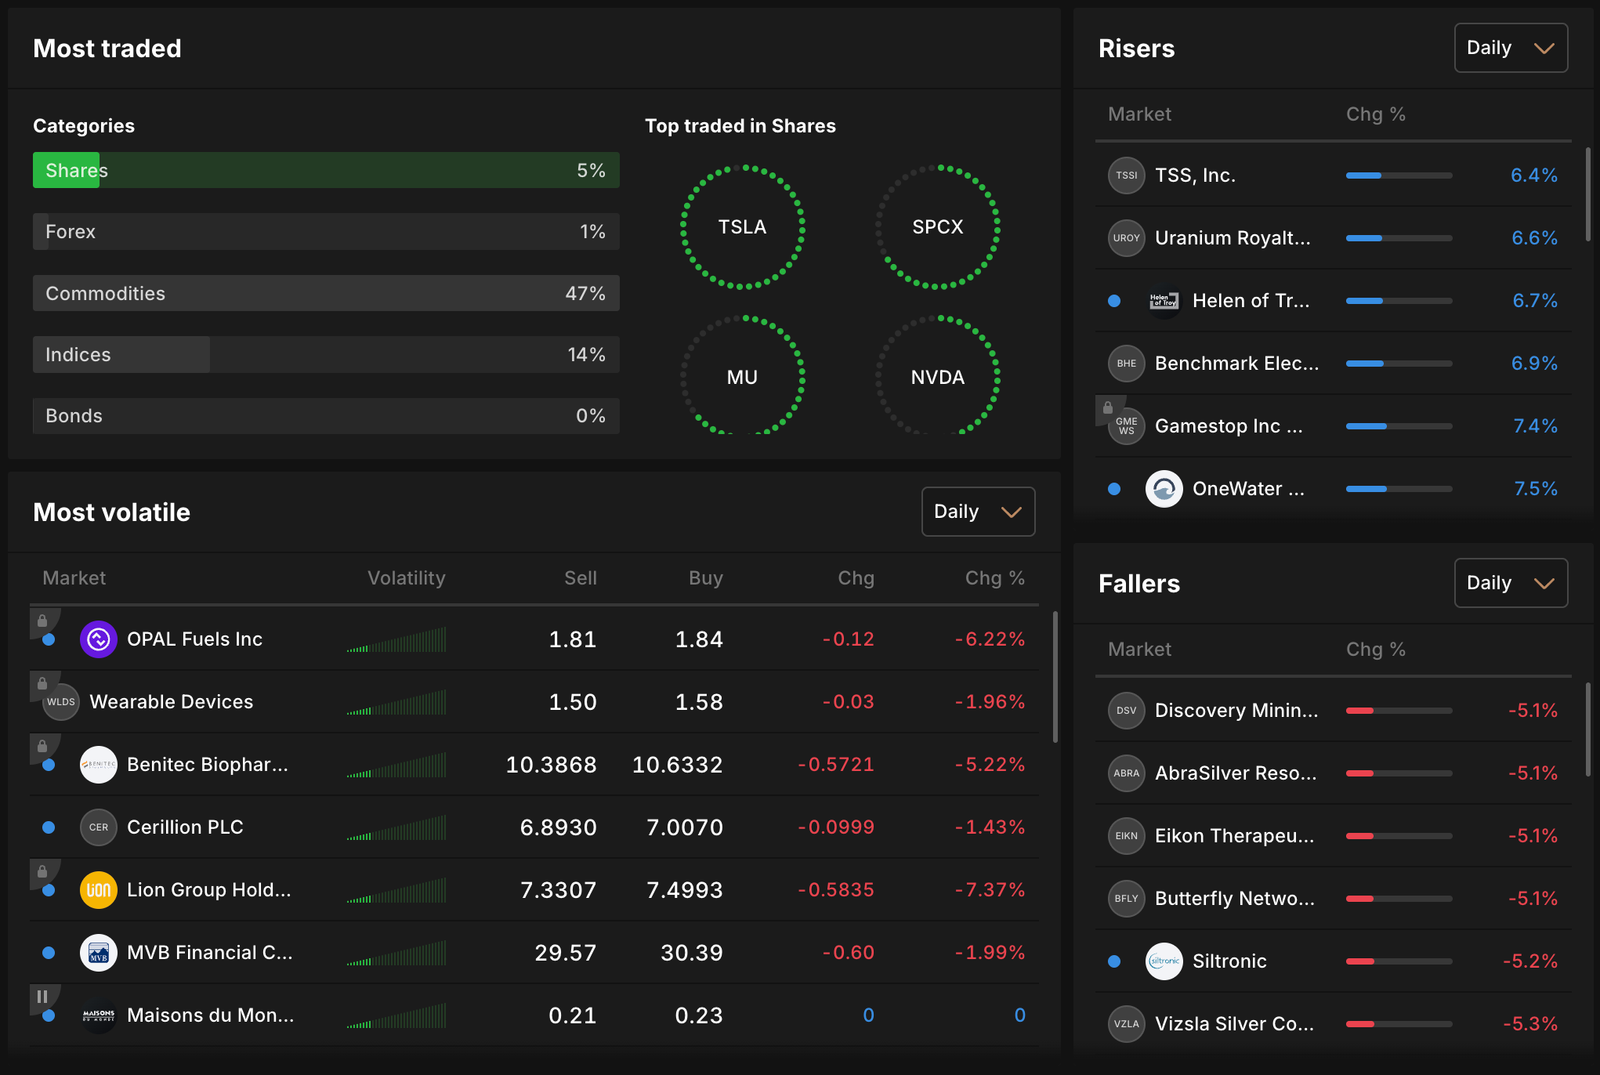
Task: Click the BFLY Butterfly Network badge
Action: pyautogui.click(x=1126, y=898)
